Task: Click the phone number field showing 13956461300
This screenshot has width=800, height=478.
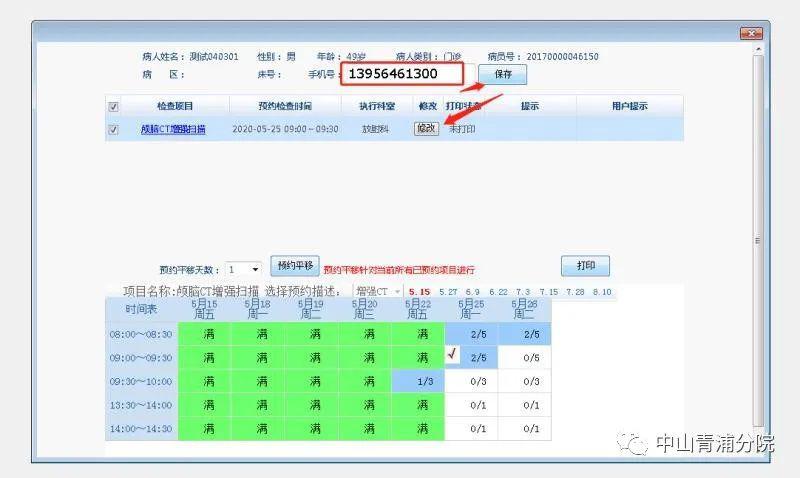Action: [402, 74]
